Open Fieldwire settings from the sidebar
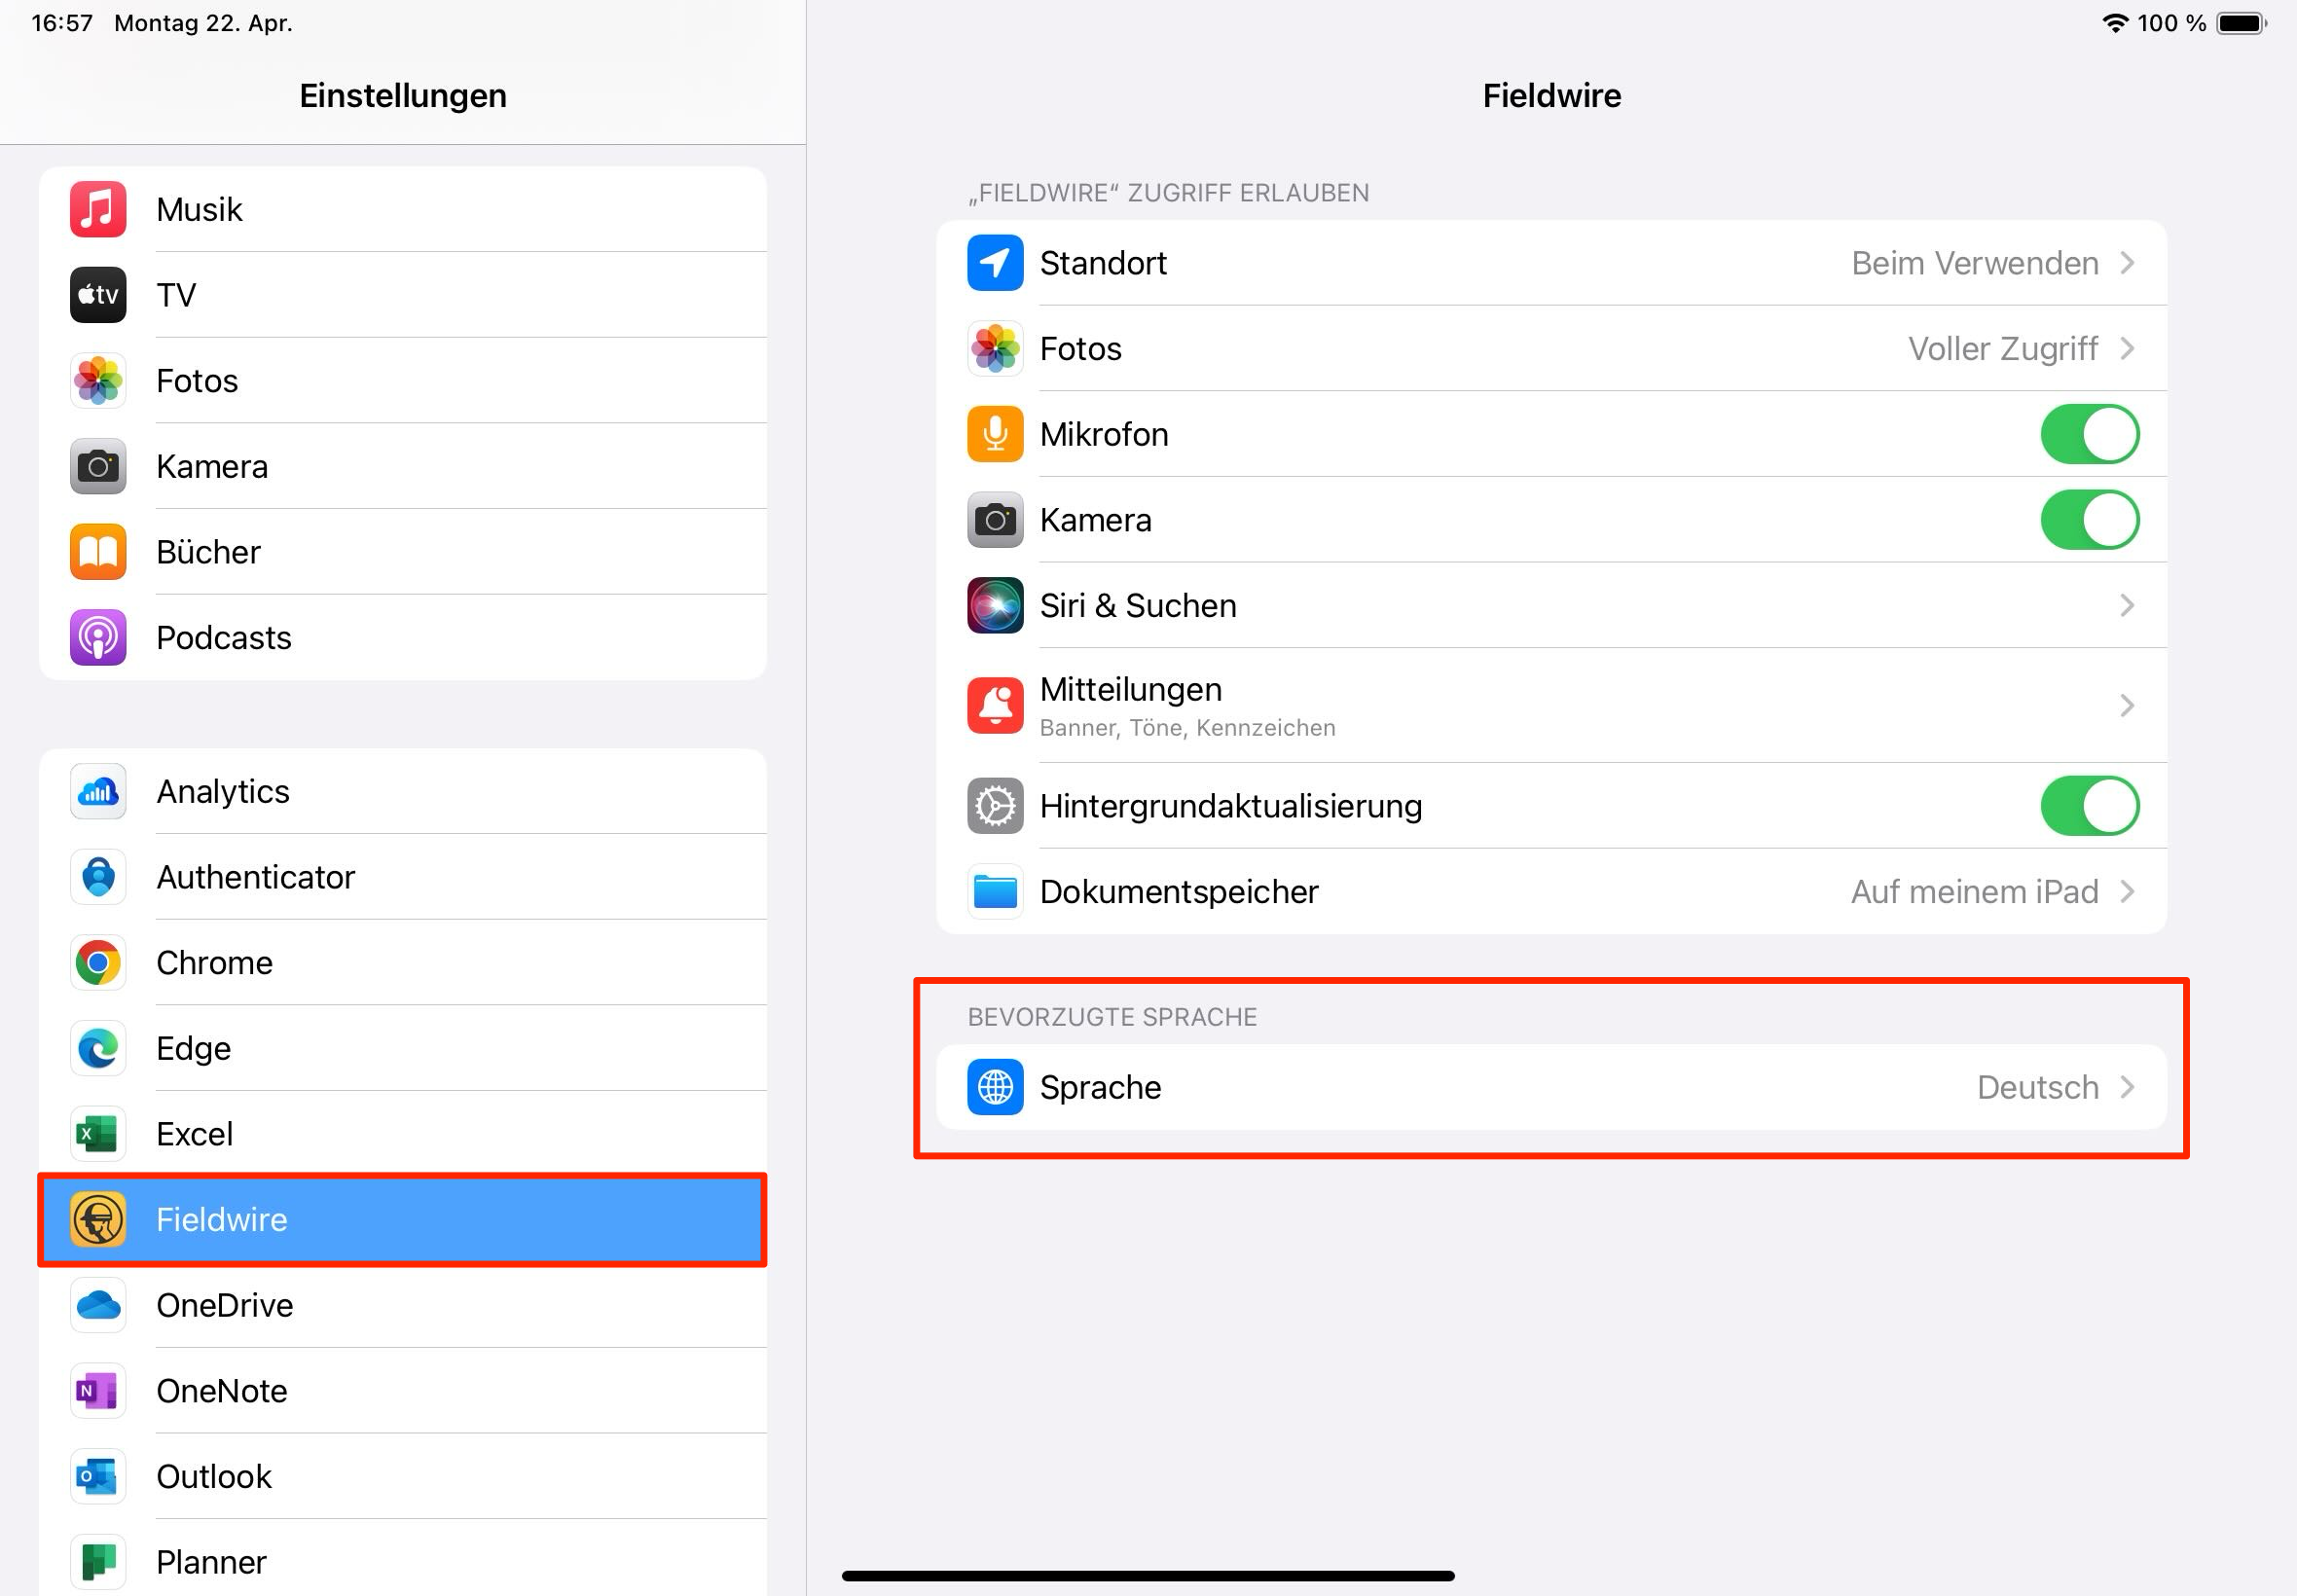The width and height of the screenshot is (2297, 1596). 400,1219
